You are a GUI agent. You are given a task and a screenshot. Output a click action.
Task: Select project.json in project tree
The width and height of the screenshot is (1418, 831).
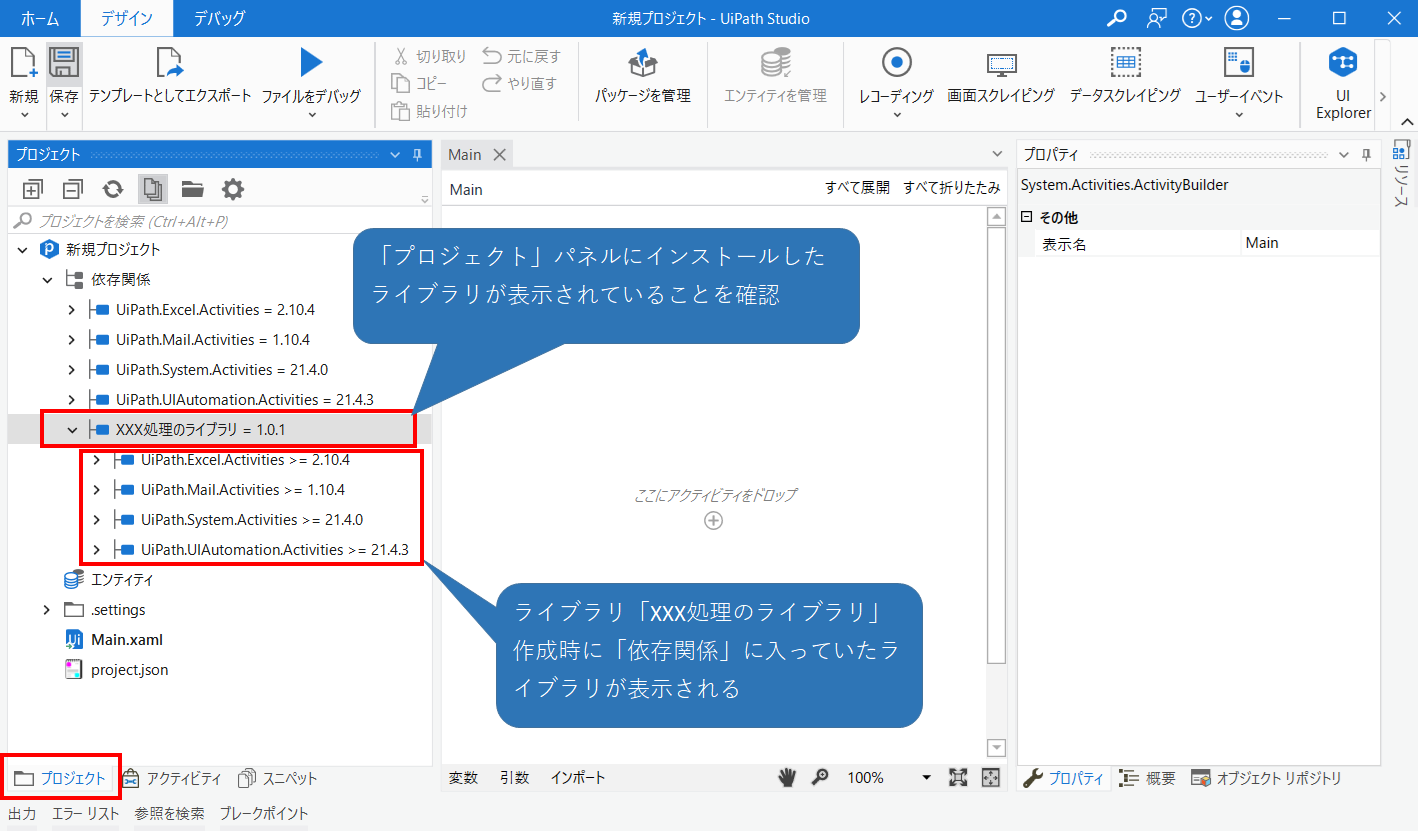pyautogui.click(x=129, y=670)
